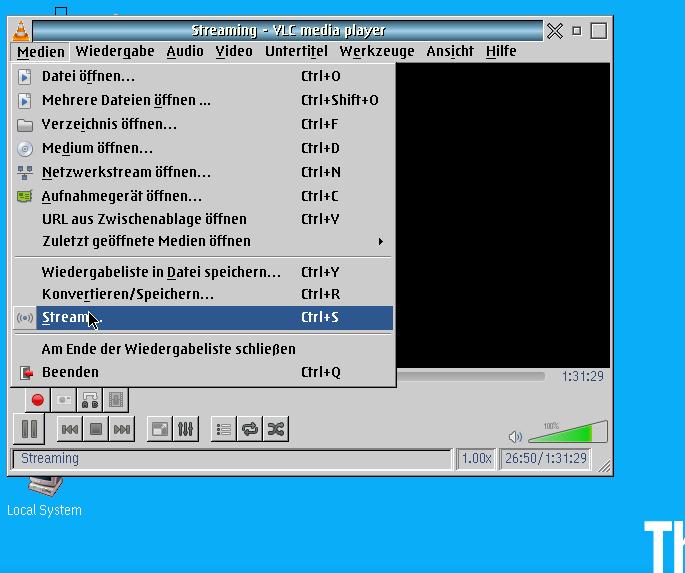Open the Hilfe menu
This screenshot has width=685, height=573.
[x=501, y=52]
